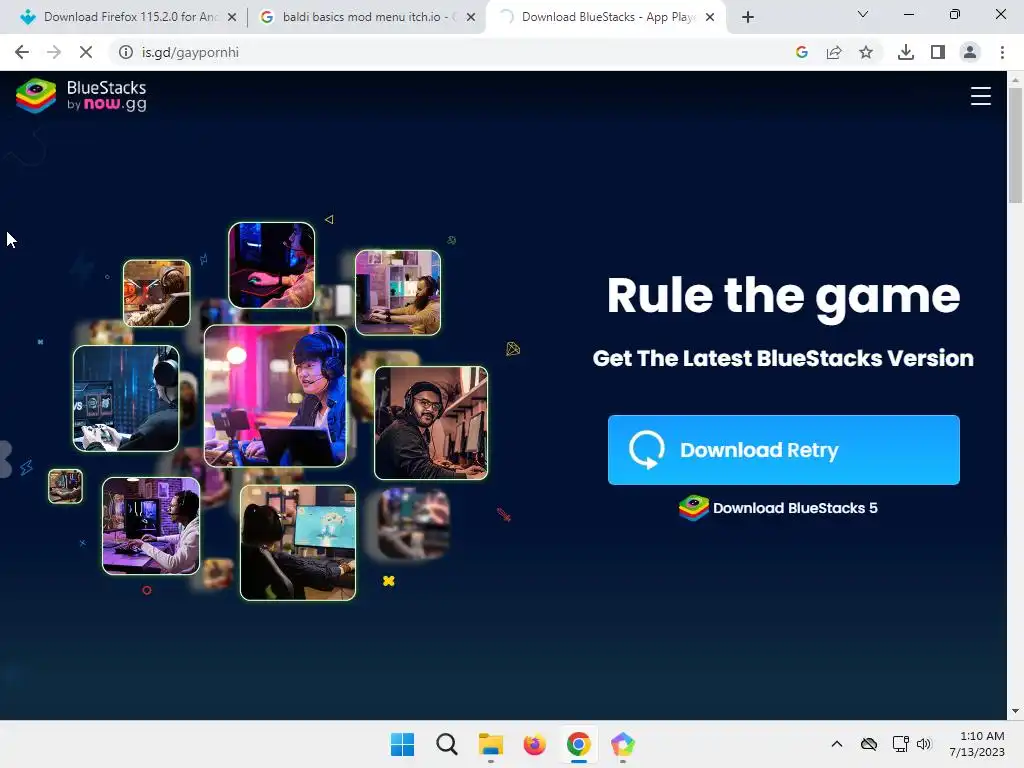The image size is (1024, 768).
Task: View site information icon in address bar
Action: (x=125, y=52)
